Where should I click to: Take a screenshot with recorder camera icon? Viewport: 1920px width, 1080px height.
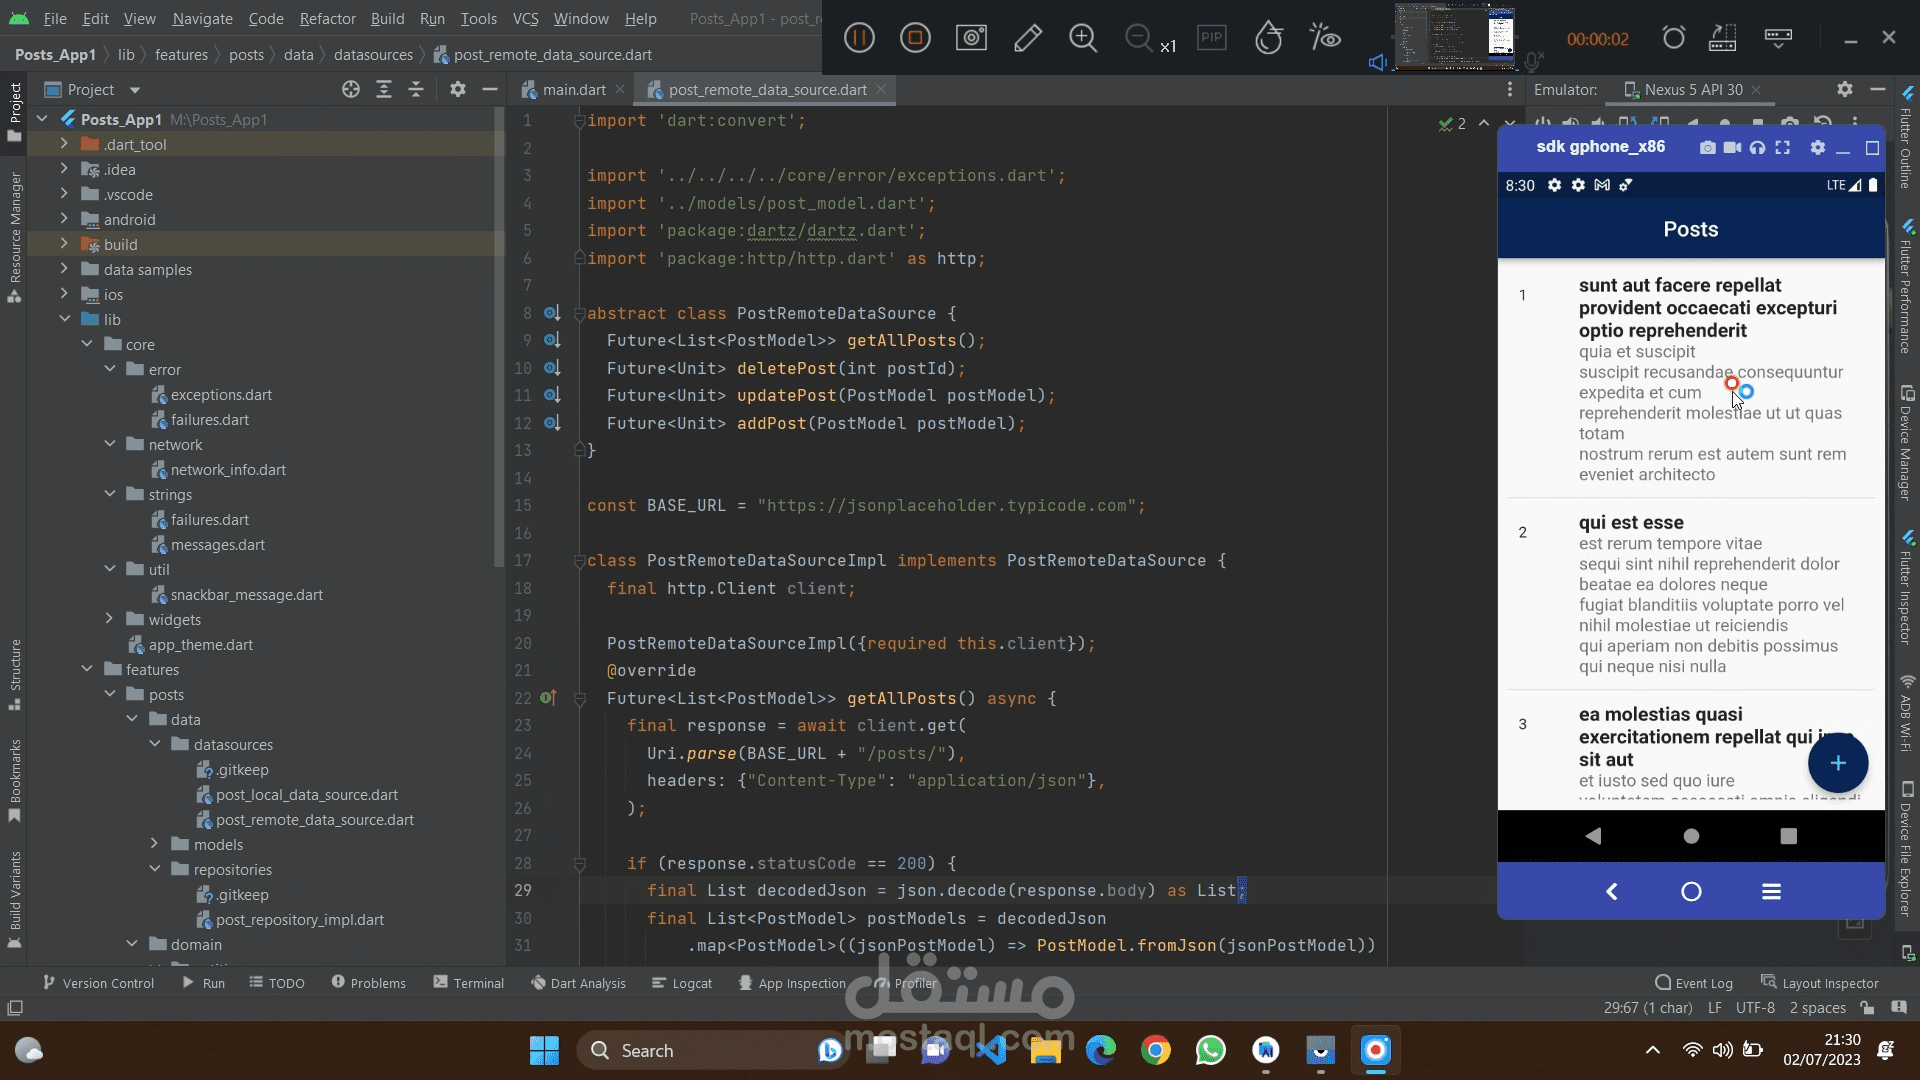click(971, 38)
